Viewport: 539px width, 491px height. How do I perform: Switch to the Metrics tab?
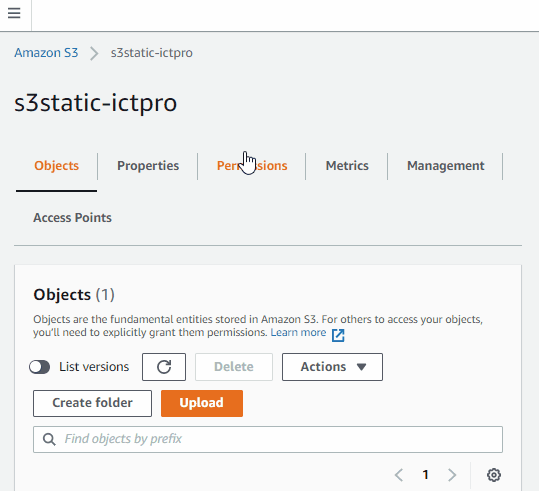point(347,166)
